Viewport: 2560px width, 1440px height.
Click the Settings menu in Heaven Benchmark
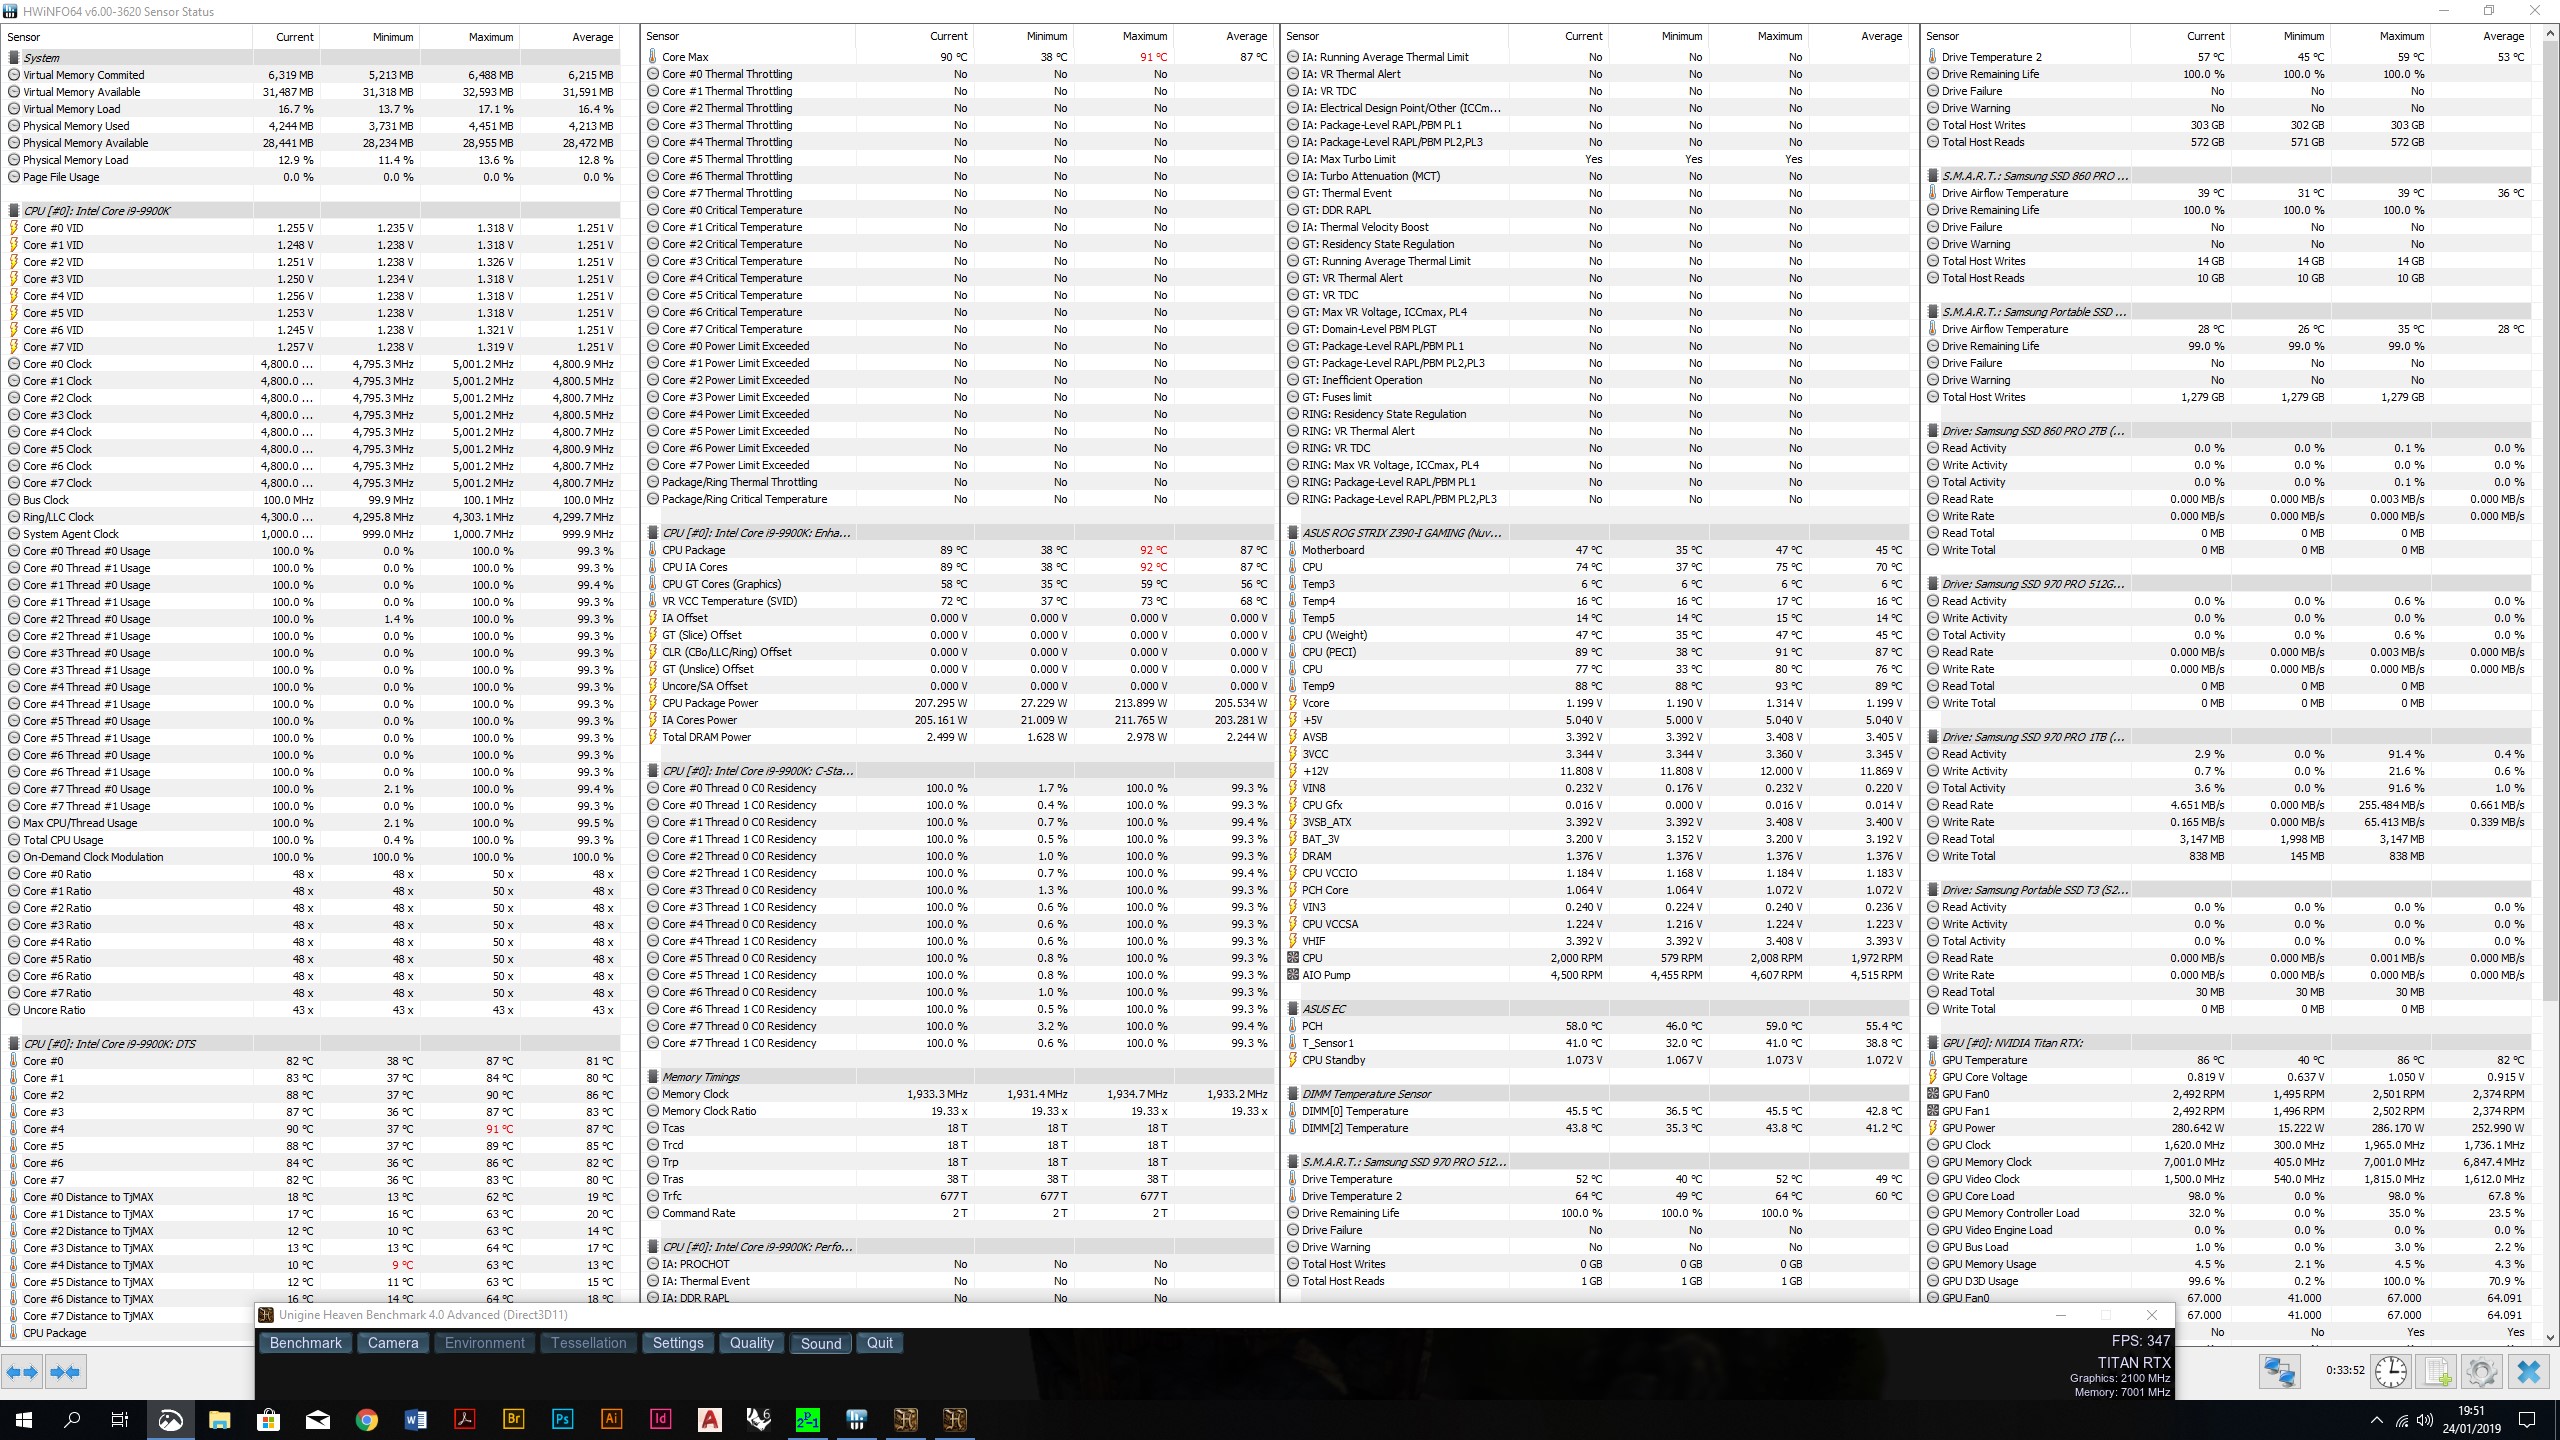[x=678, y=1343]
